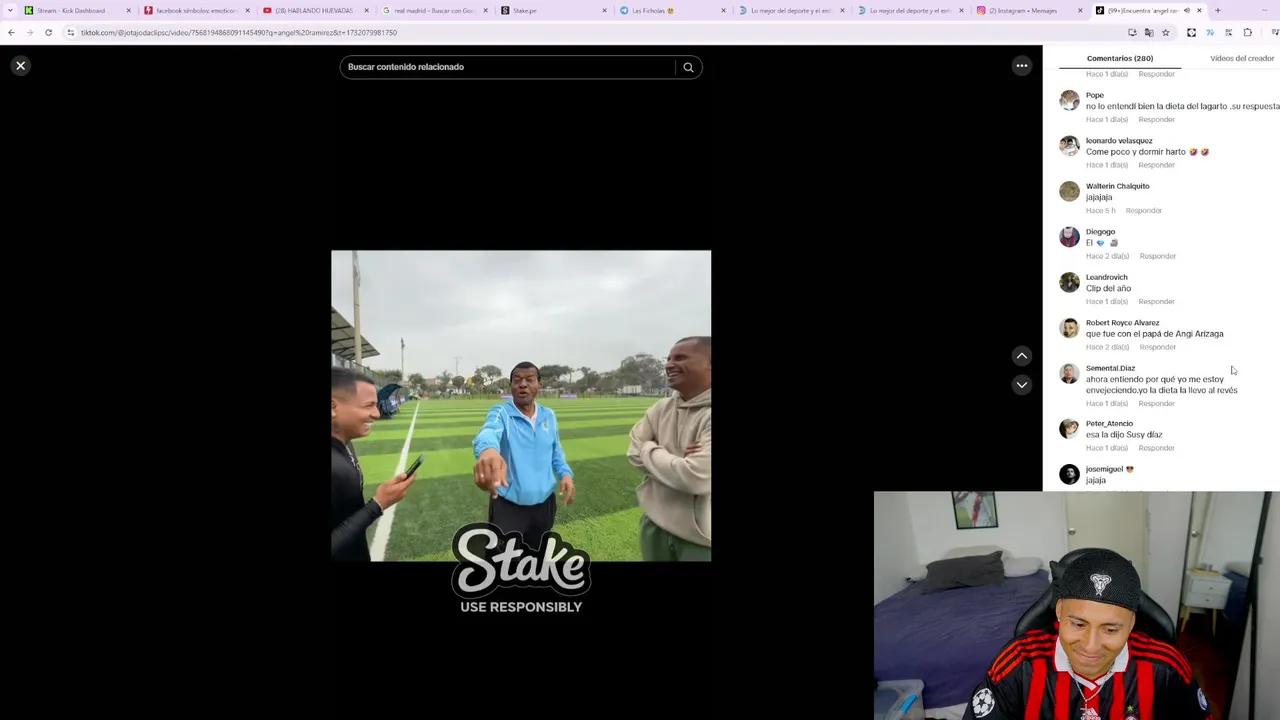Open Robert Royce Alvarez's avatar
Image resolution: width=1280 pixels, height=720 pixels.
click(x=1069, y=328)
